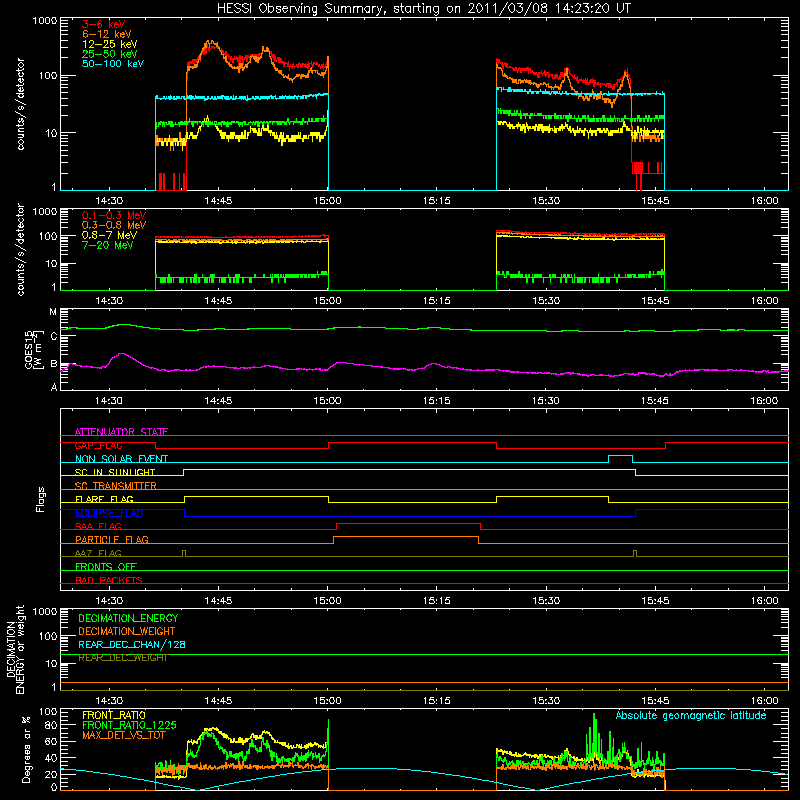Viewport: 800px width, 800px height.
Task: Click the 15:00 tick under the MeV plot
Action: pyautogui.click(x=327, y=301)
